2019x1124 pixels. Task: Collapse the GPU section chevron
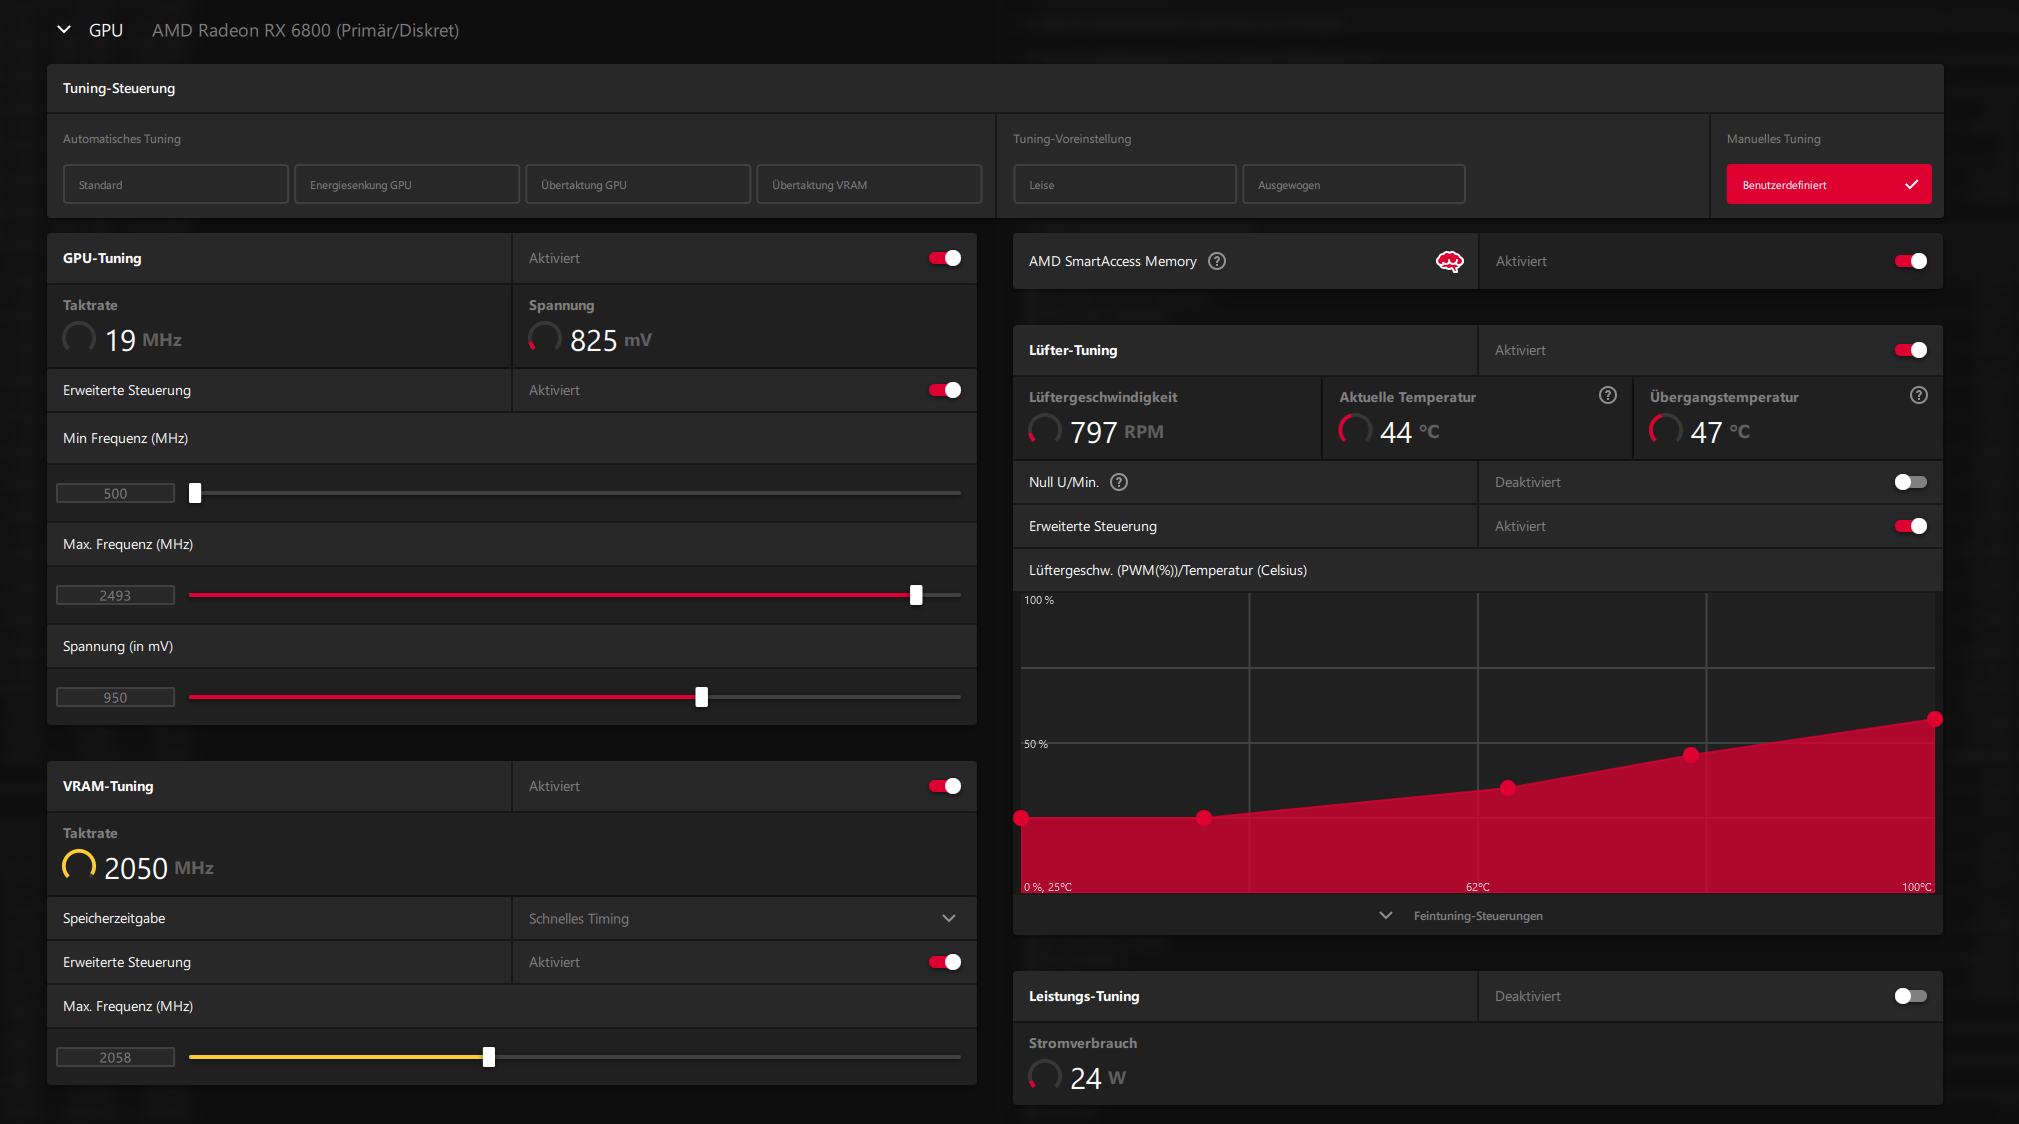tap(64, 30)
